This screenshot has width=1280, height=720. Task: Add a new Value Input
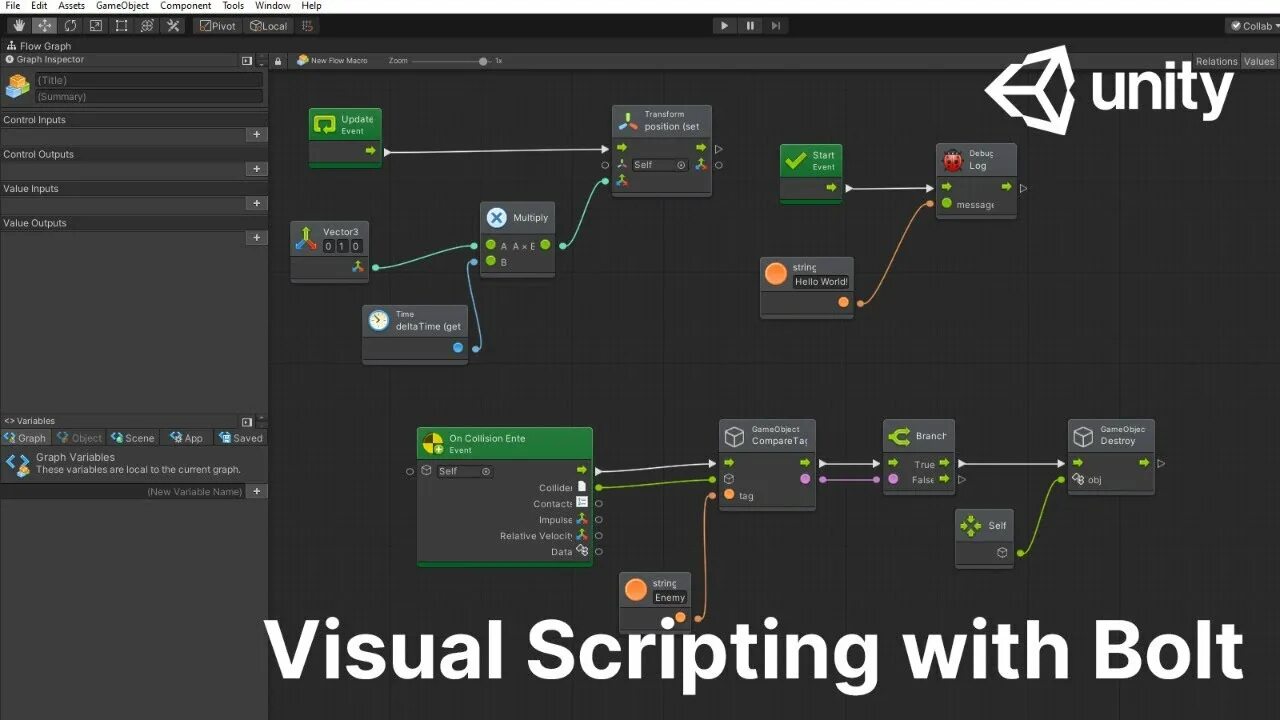point(256,203)
